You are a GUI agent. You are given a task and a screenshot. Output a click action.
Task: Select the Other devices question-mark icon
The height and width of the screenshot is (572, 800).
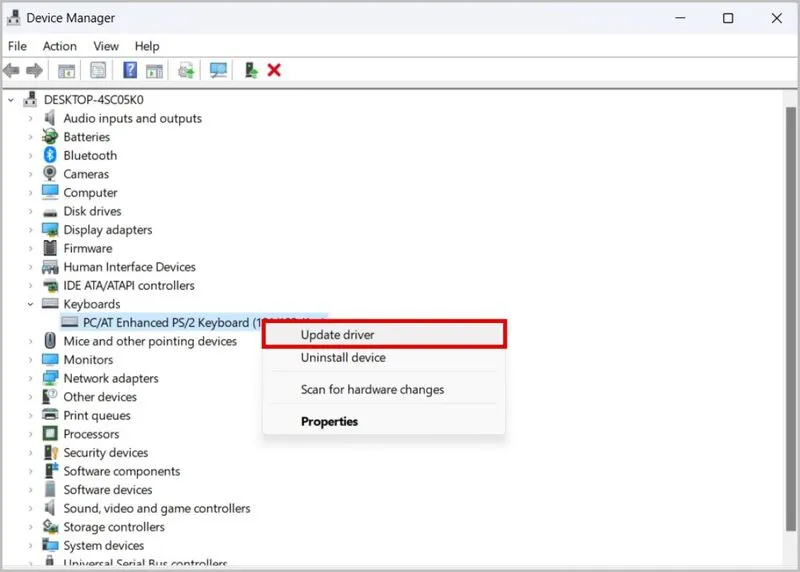tap(50, 396)
